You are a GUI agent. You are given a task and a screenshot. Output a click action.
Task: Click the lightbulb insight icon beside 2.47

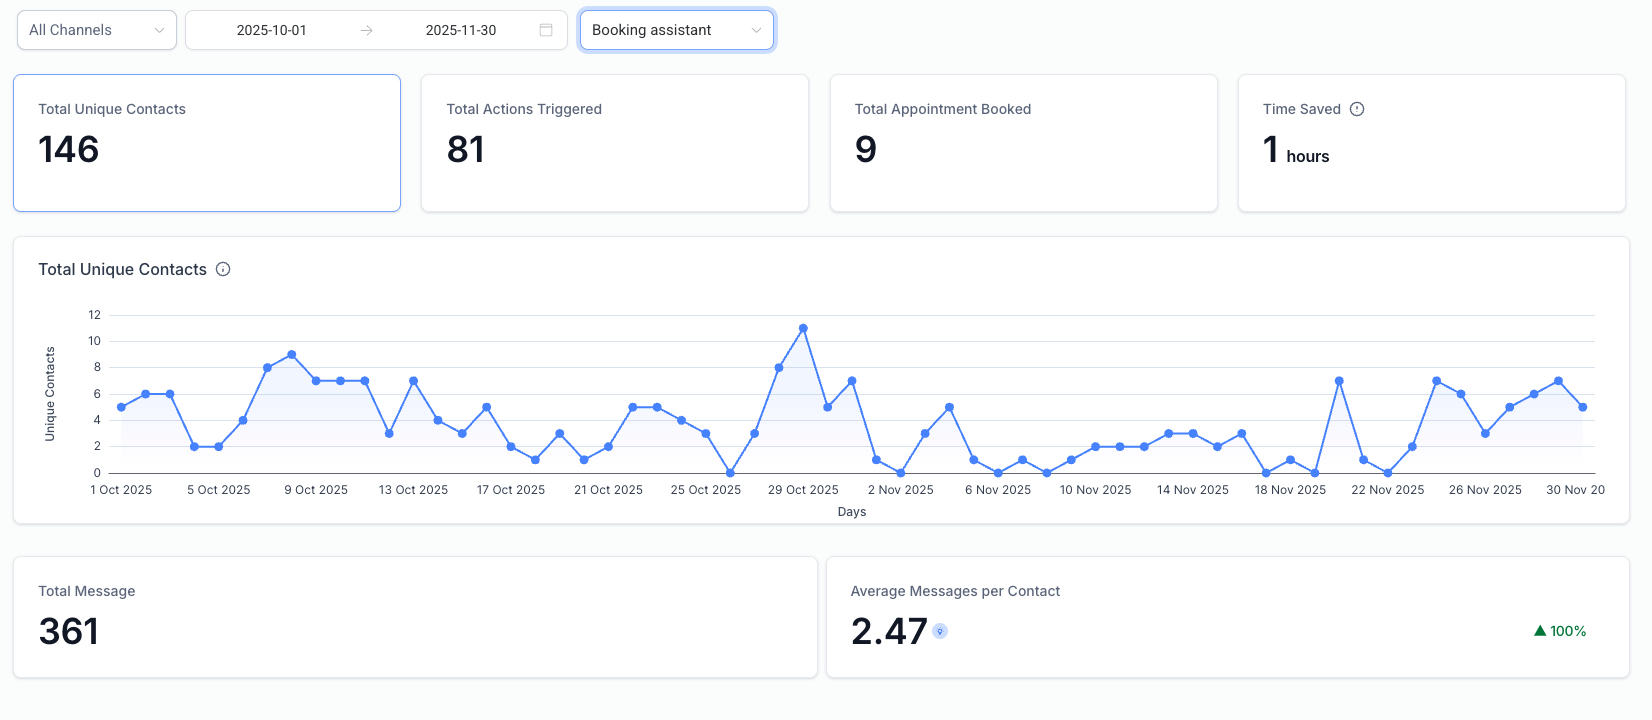click(940, 631)
